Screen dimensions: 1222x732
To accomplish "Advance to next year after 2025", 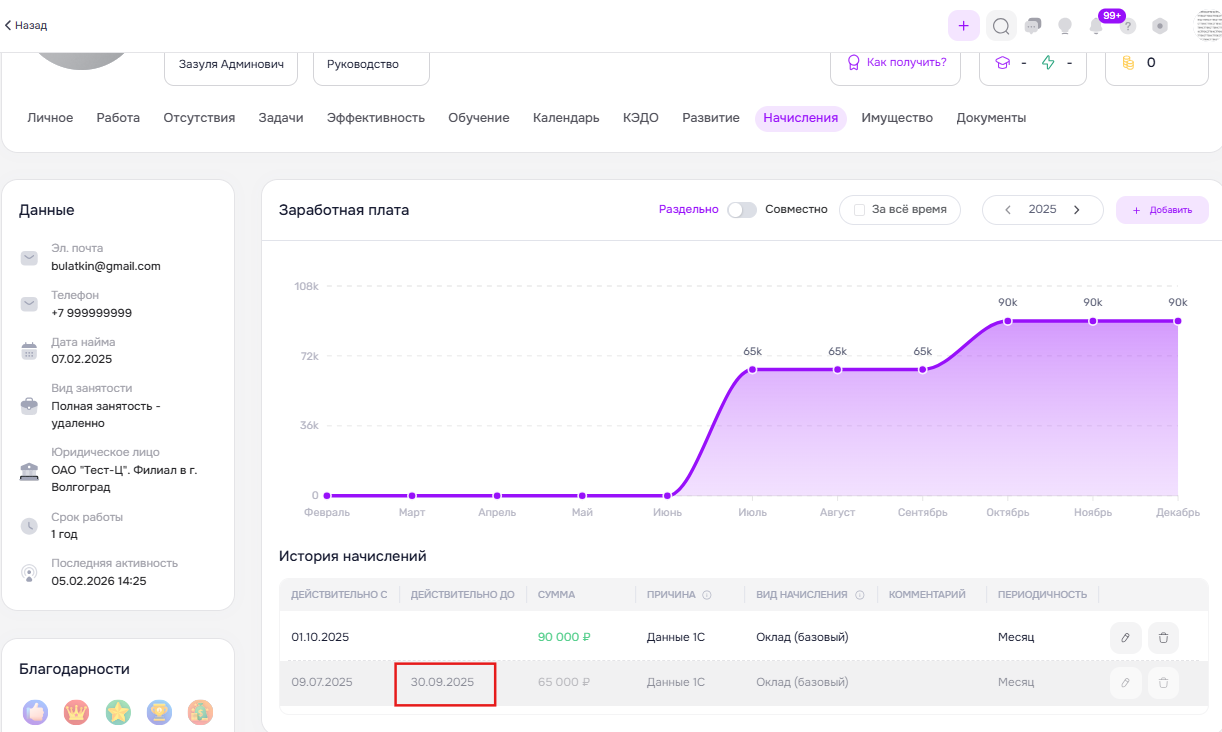I will pyautogui.click(x=1077, y=210).
